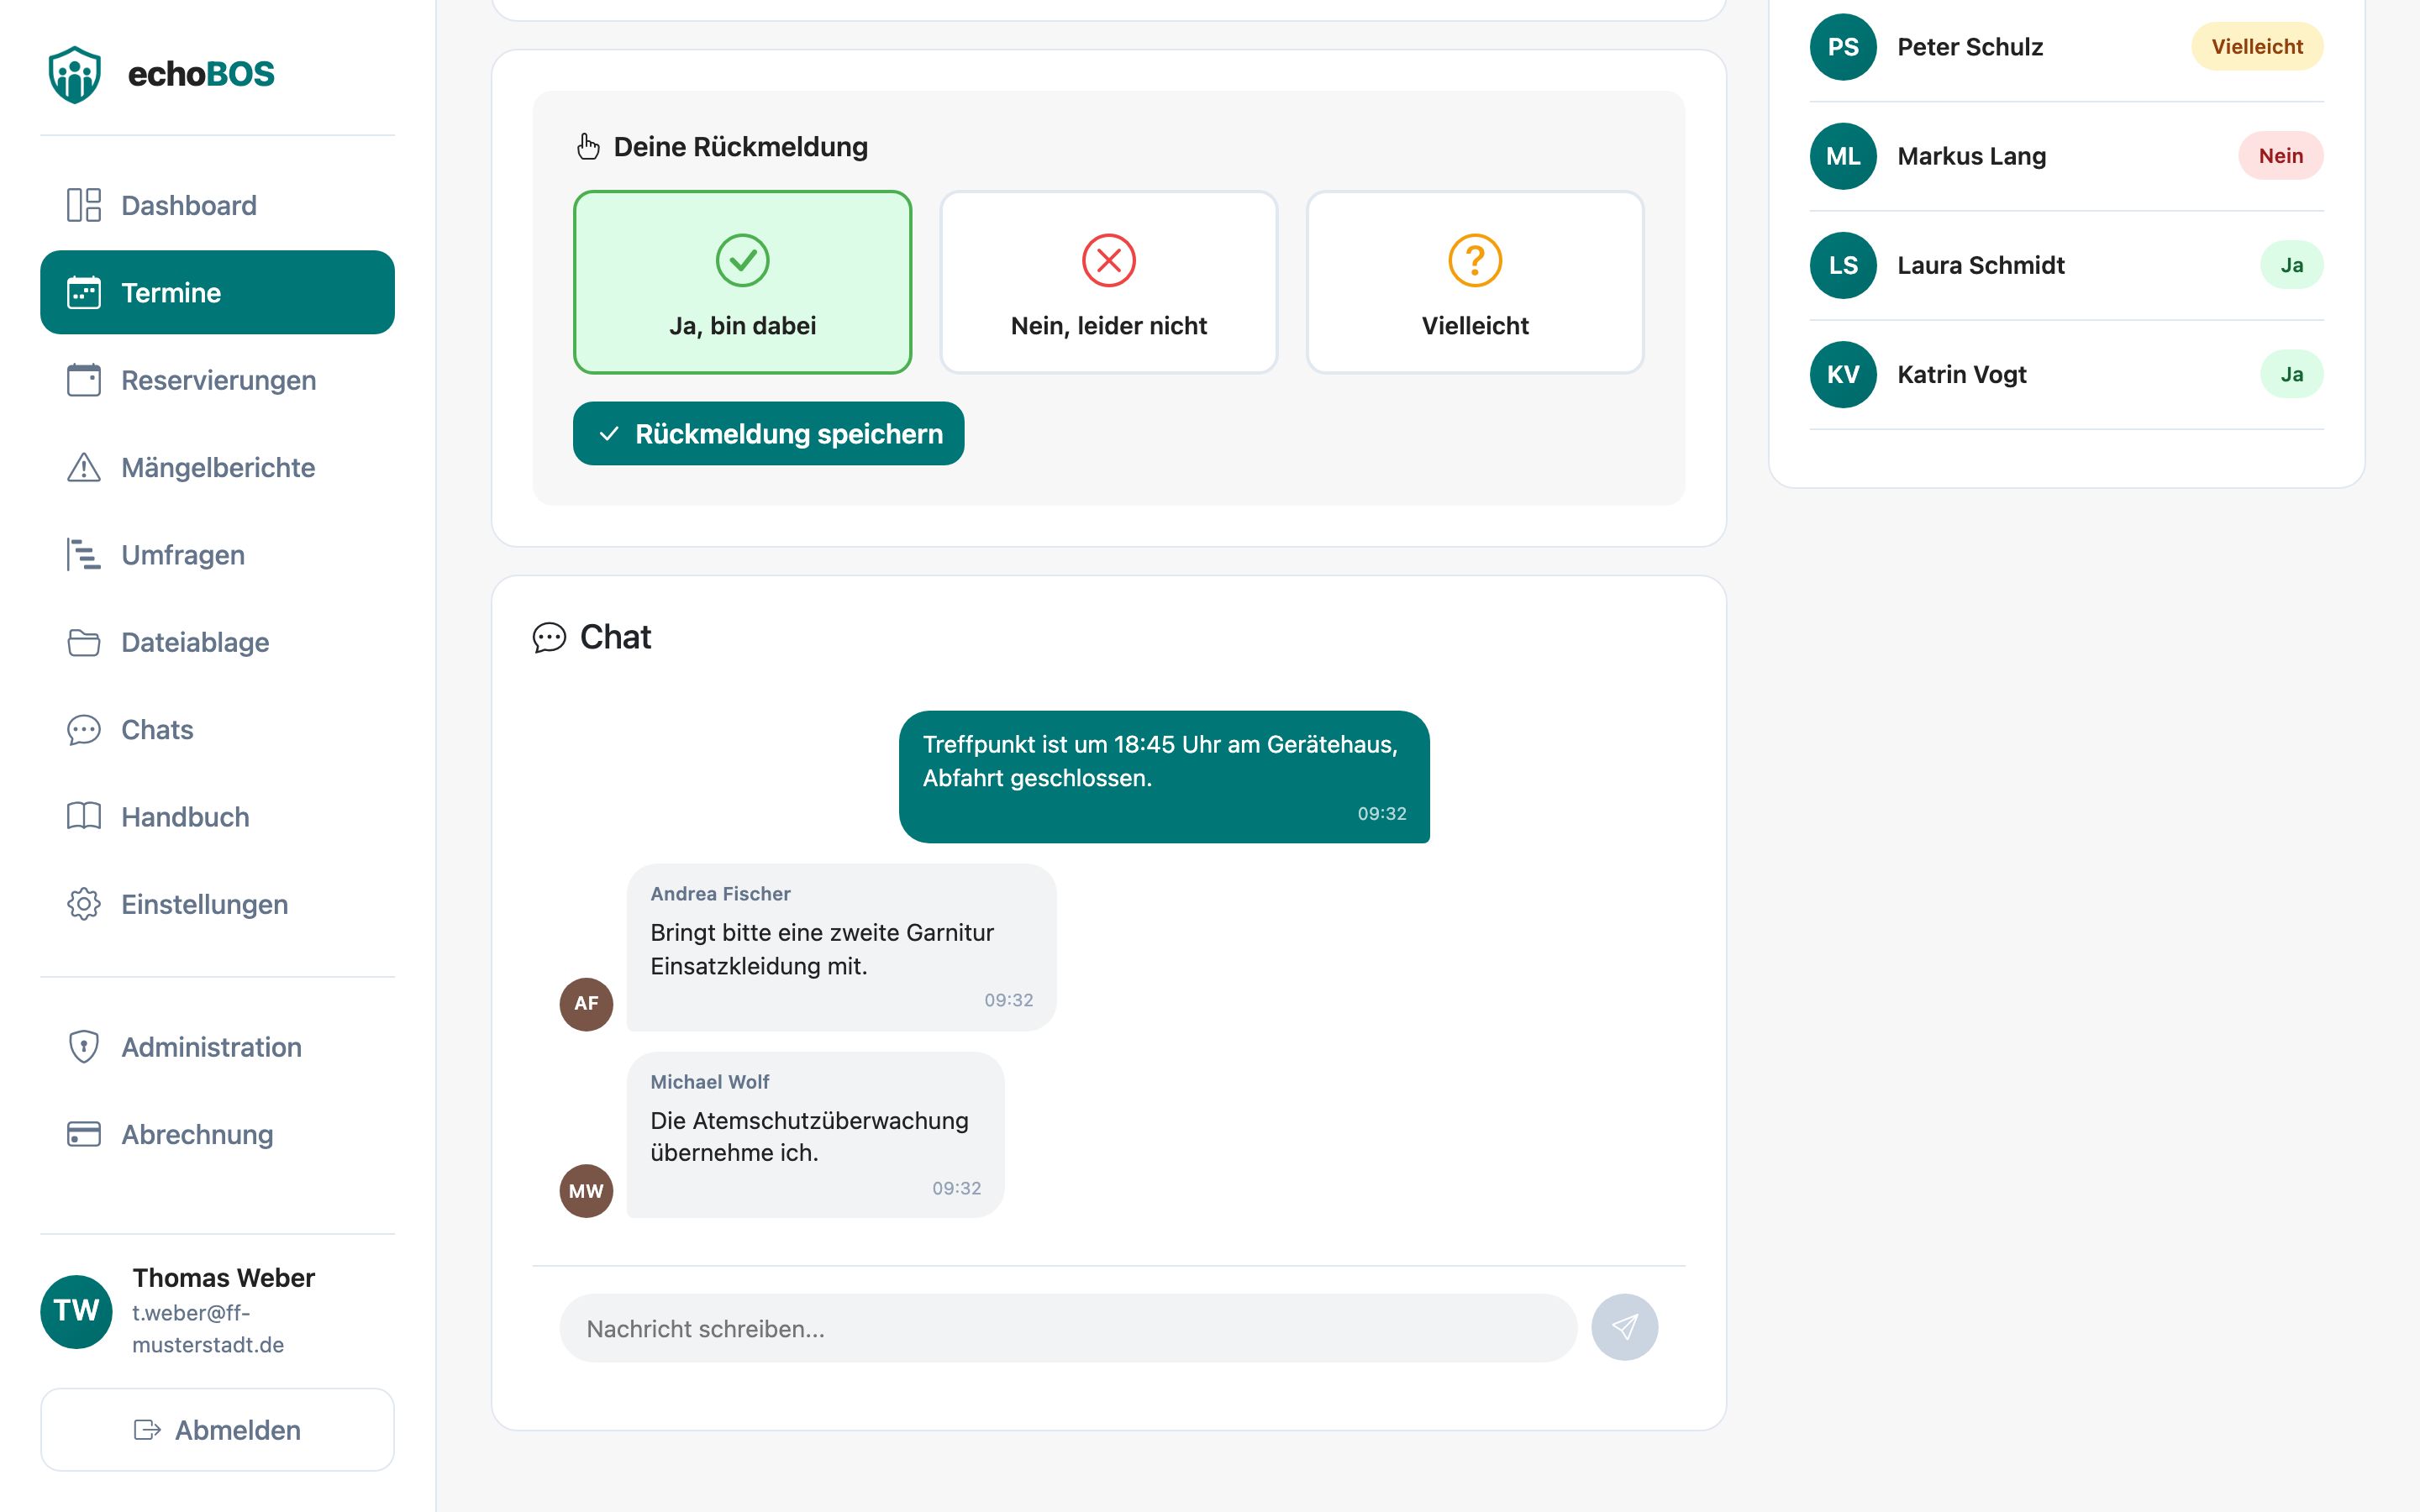This screenshot has width=2420, height=1512.
Task: Save with 'Rückmeldung speichern' button
Action: [x=768, y=433]
